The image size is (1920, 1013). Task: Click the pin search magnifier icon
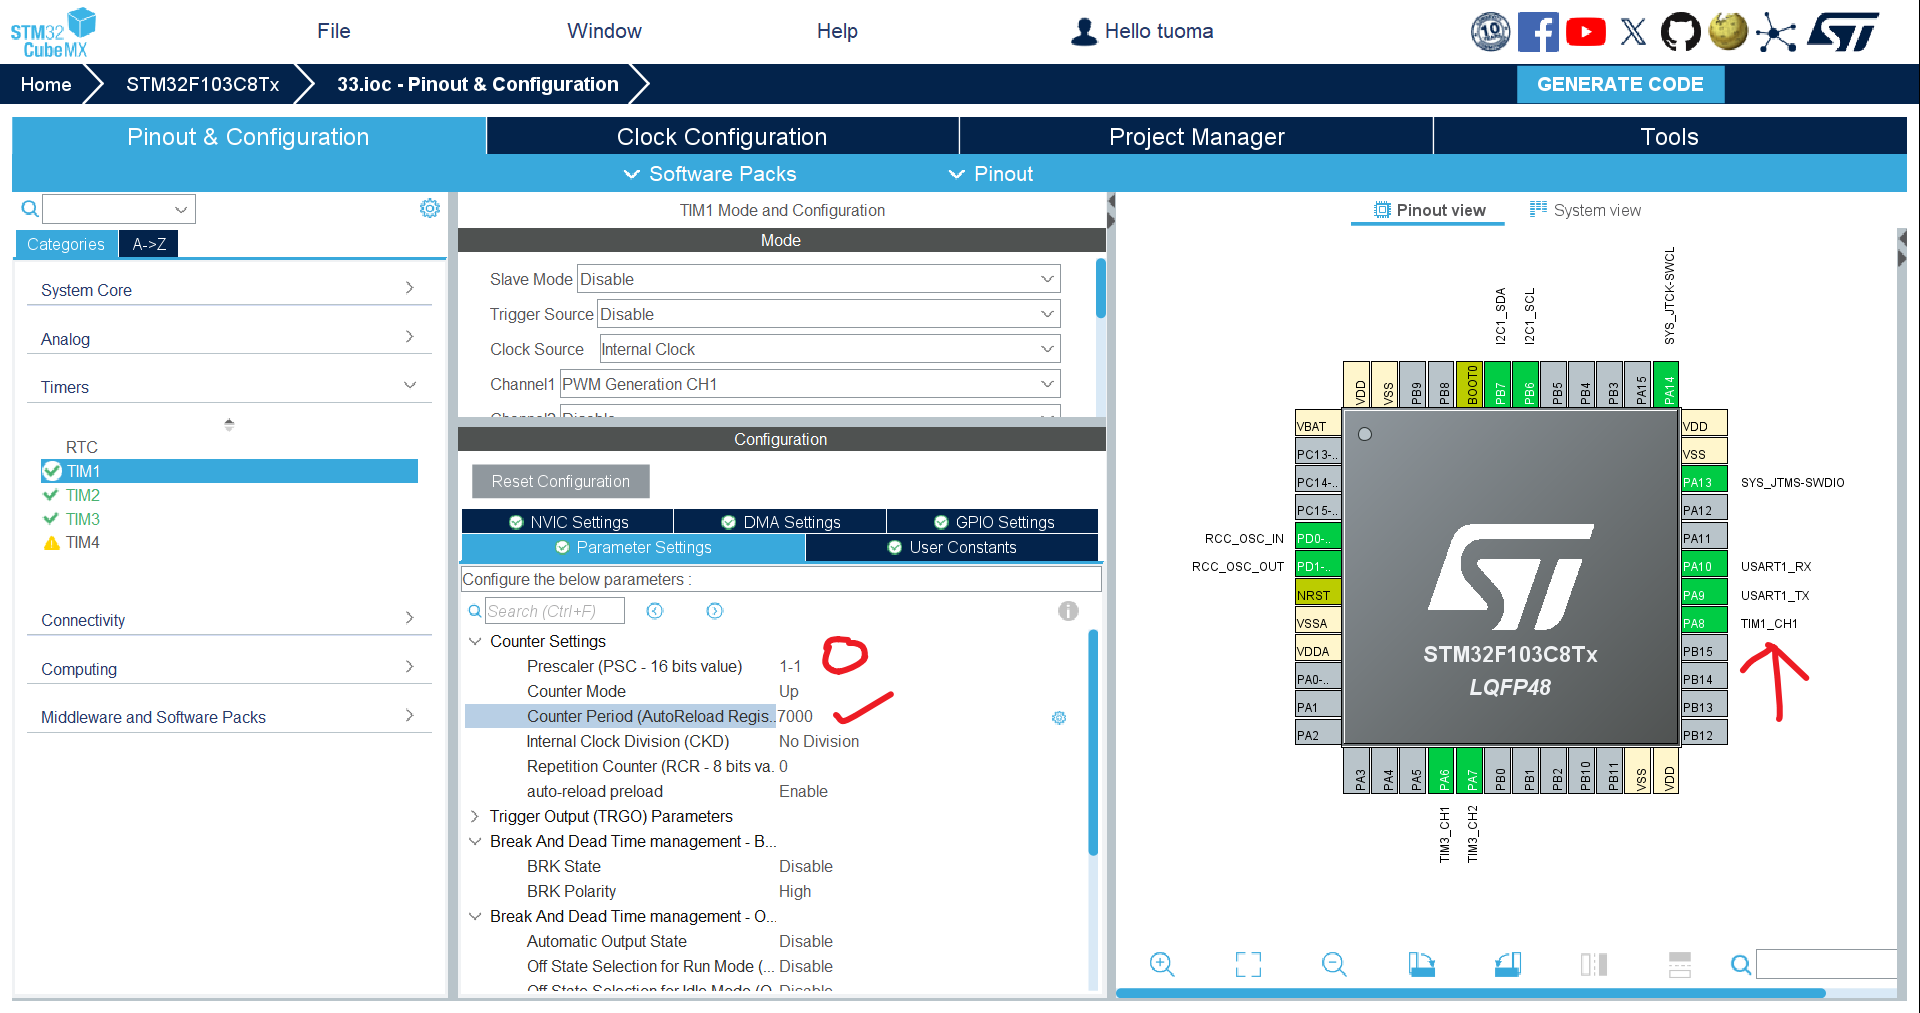(x=1741, y=964)
